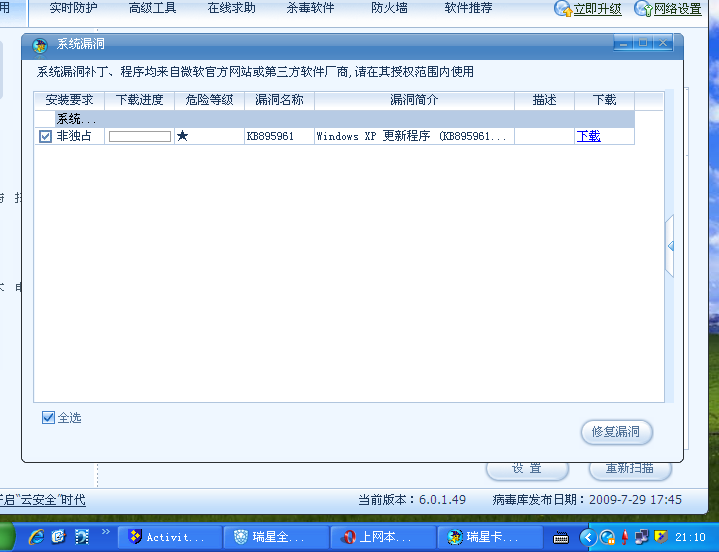The width and height of the screenshot is (719, 552).
Task: Click the 设置 button behind the dialog
Action: pos(527,469)
